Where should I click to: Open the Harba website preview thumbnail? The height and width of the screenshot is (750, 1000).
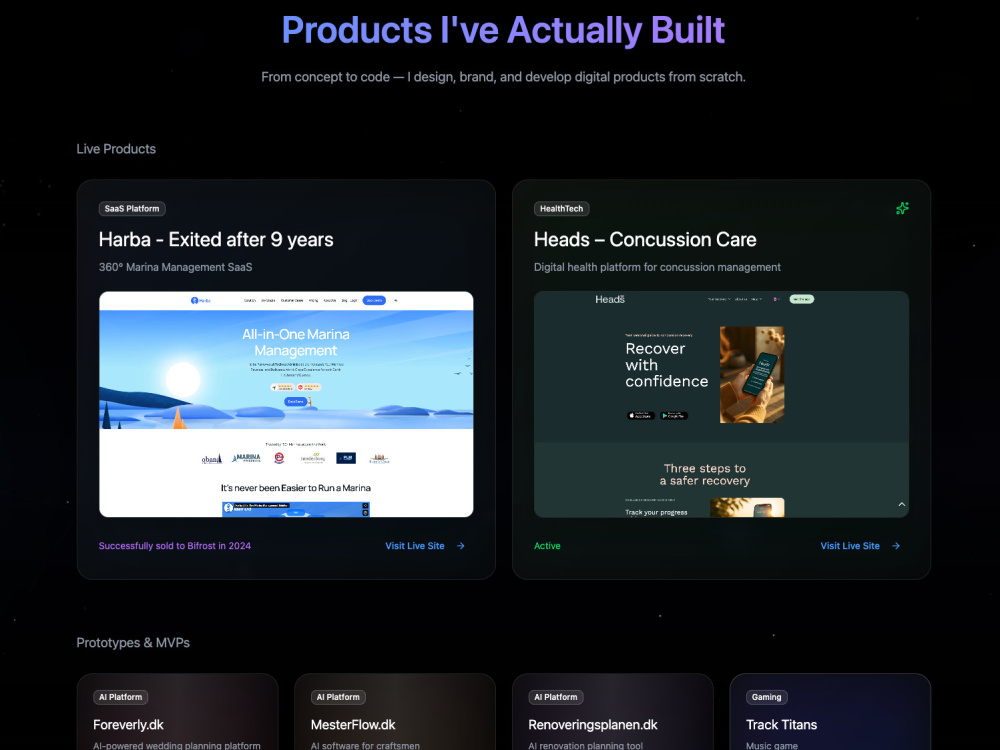tap(286, 404)
